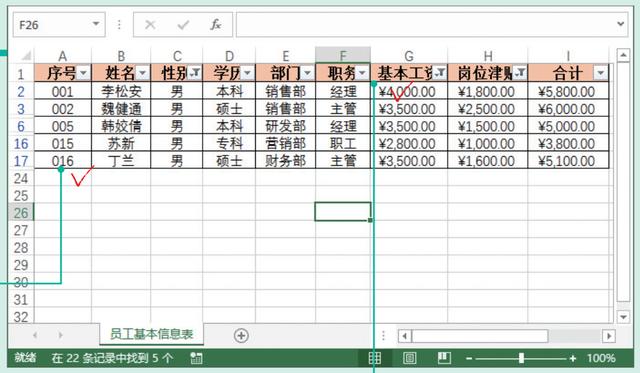Select cell with ¥1,800.00 allowance
Viewport: 640px width, 373px height.
tap(488, 91)
